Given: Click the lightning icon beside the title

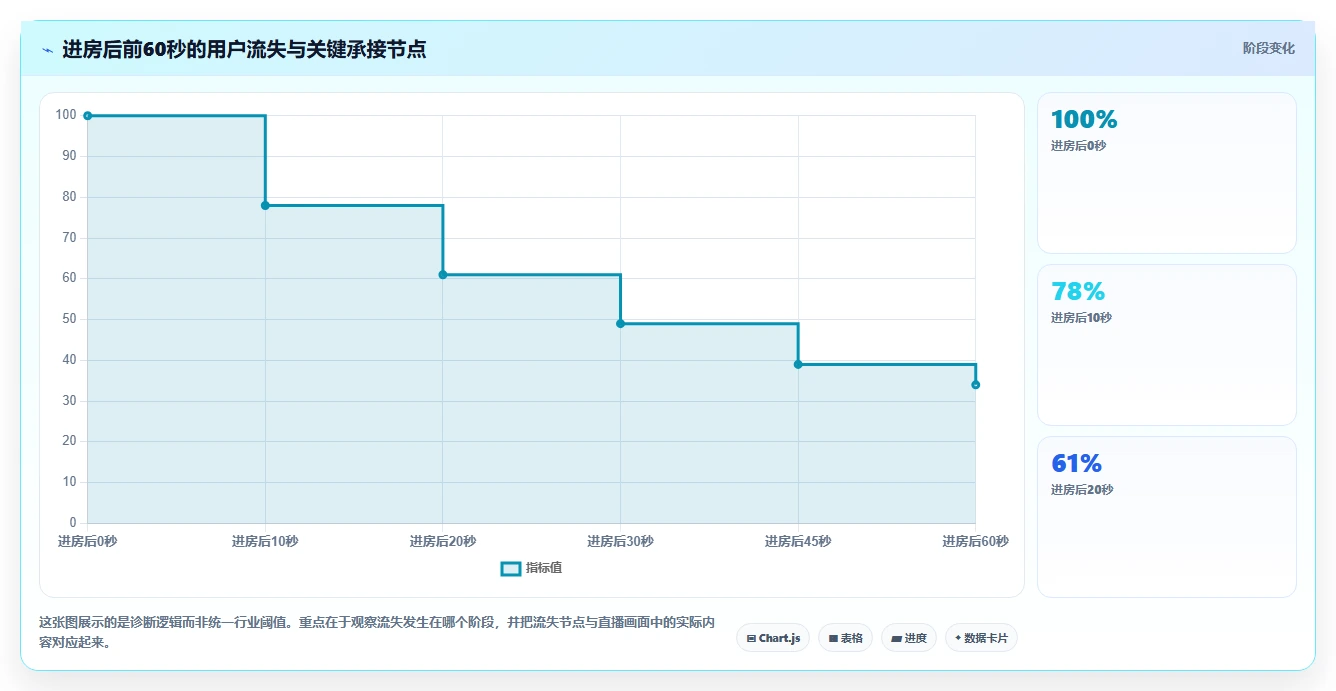Looking at the screenshot, I should [x=47, y=50].
